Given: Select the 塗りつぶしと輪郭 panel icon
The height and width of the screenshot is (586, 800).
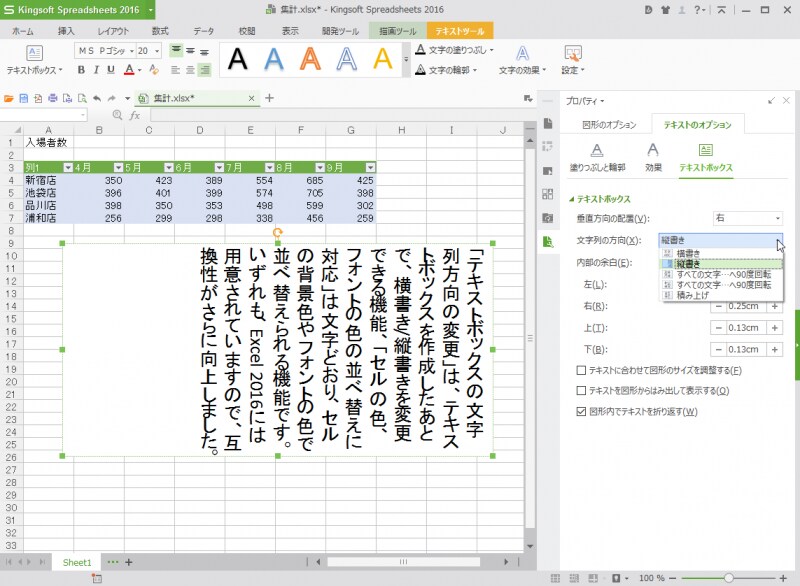Looking at the screenshot, I should [x=595, y=159].
